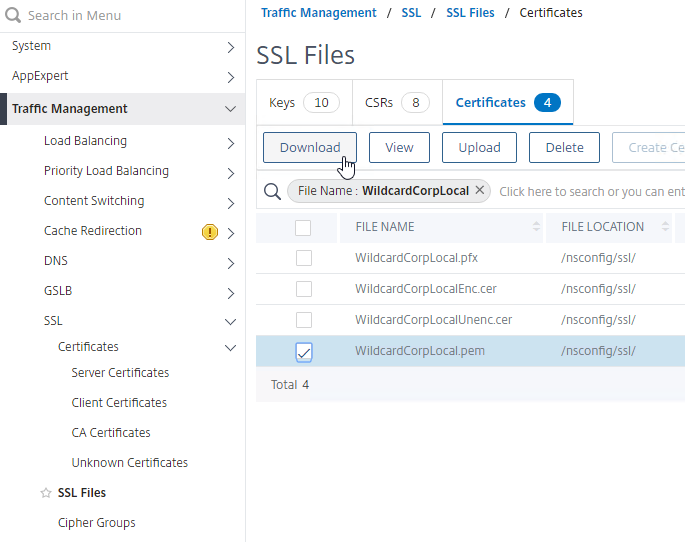Check the WildcardCorpLocal.pfx row checkbox
The image size is (685, 542).
coord(303,258)
